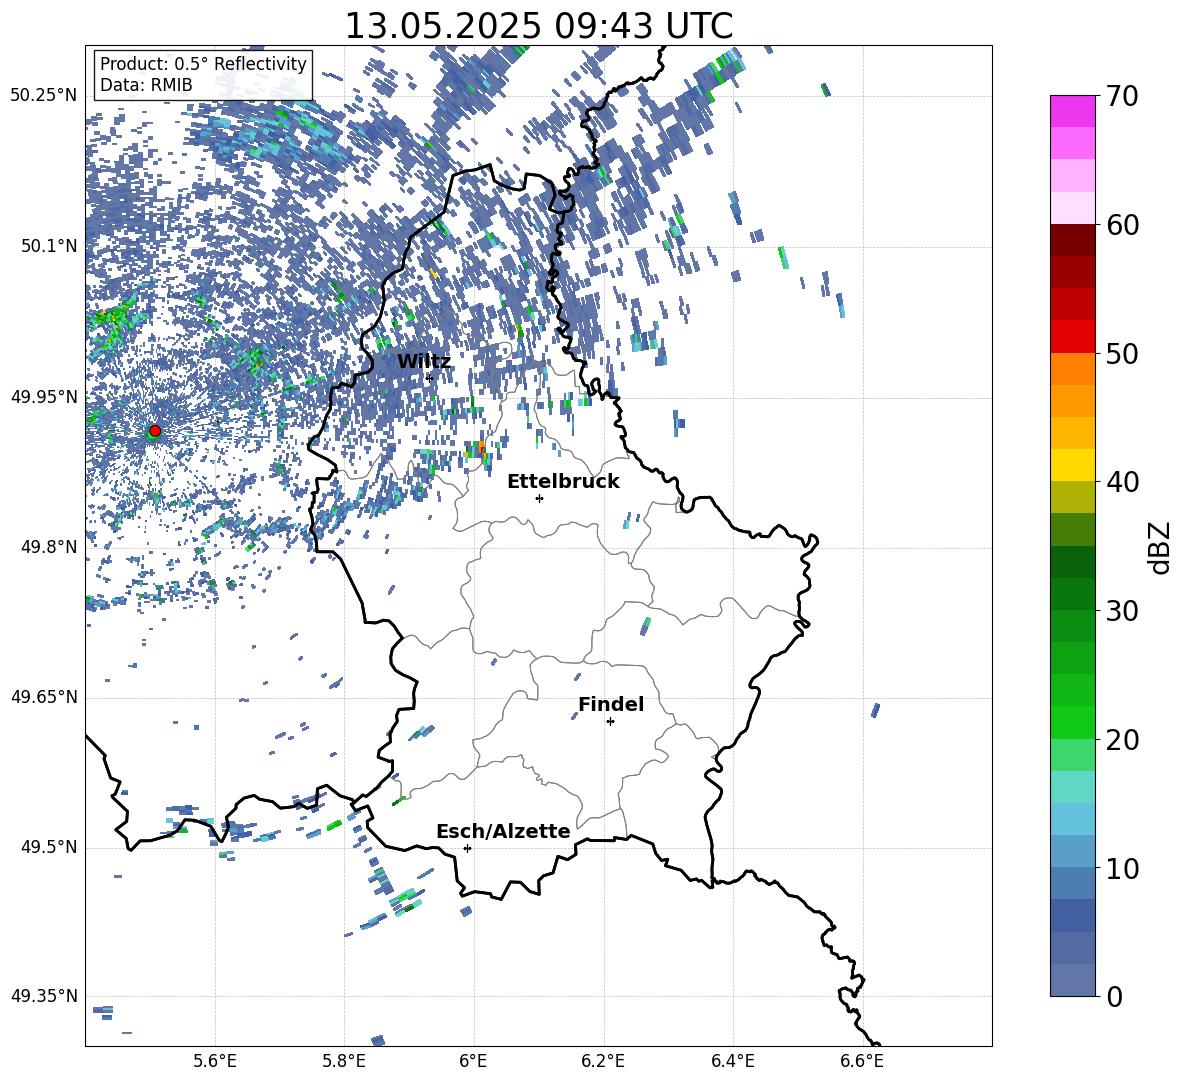The height and width of the screenshot is (1081, 1184).
Task: Click the colorbar tick label 50
Action: tap(1122, 354)
